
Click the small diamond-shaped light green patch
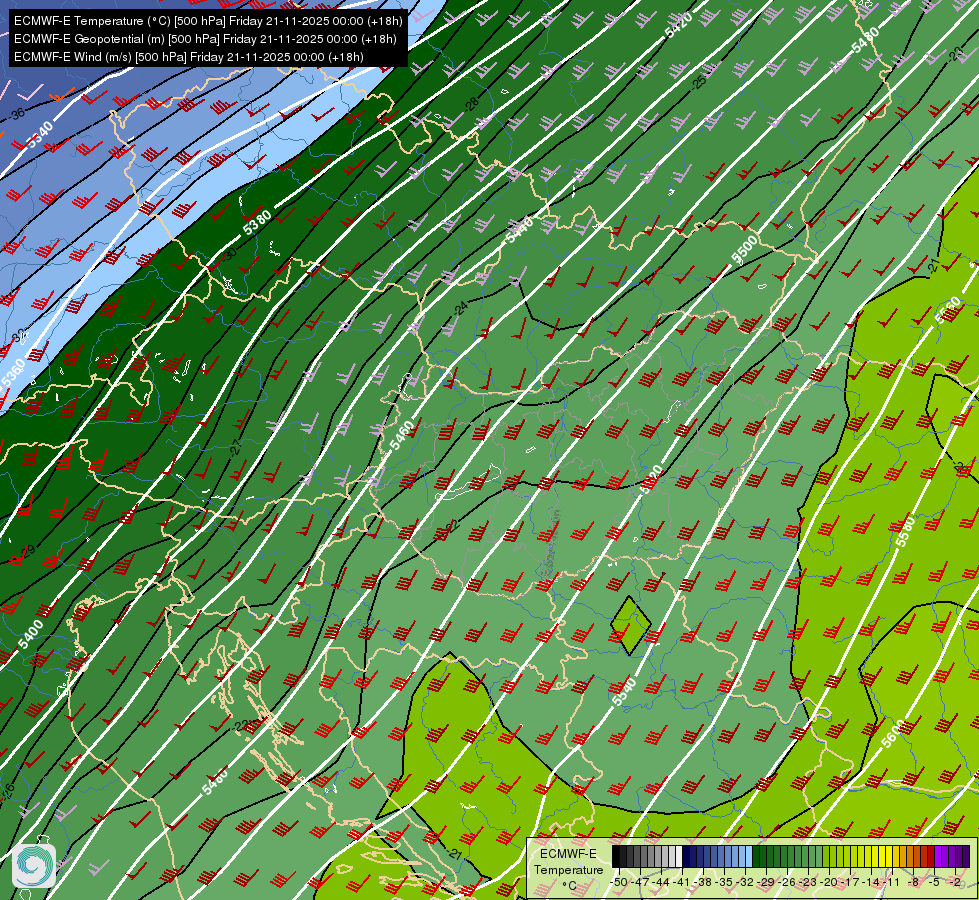click(631, 625)
